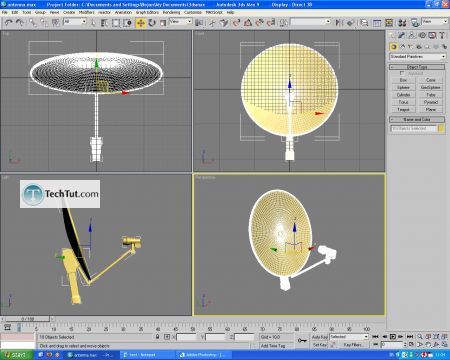450x360 pixels.
Task: Open the key mode Selected dropdown
Action: point(349,337)
